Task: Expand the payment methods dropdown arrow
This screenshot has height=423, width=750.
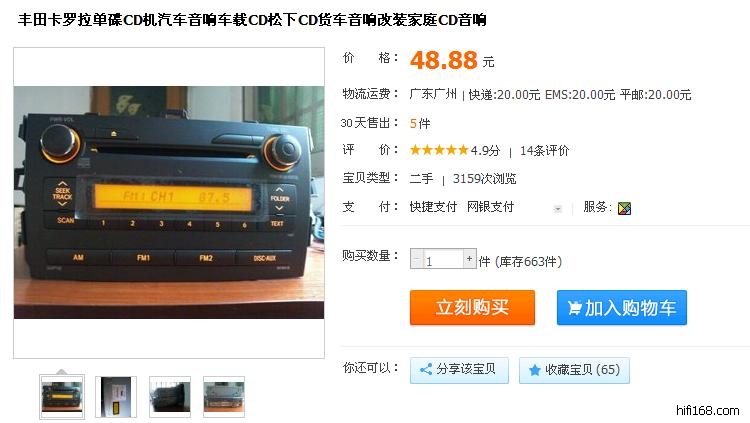Action: click(x=557, y=209)
